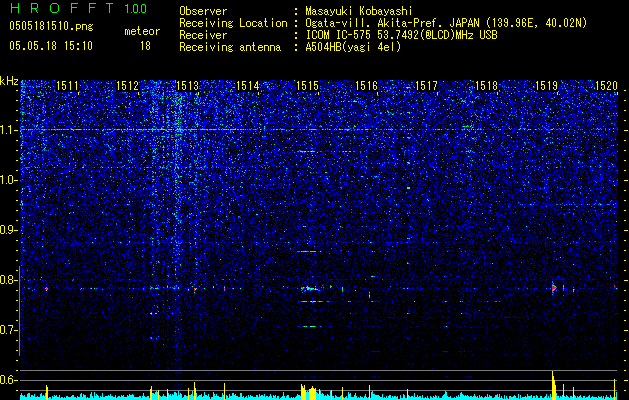Click the 0.8 frequency axis label

[x=8, y=280]
